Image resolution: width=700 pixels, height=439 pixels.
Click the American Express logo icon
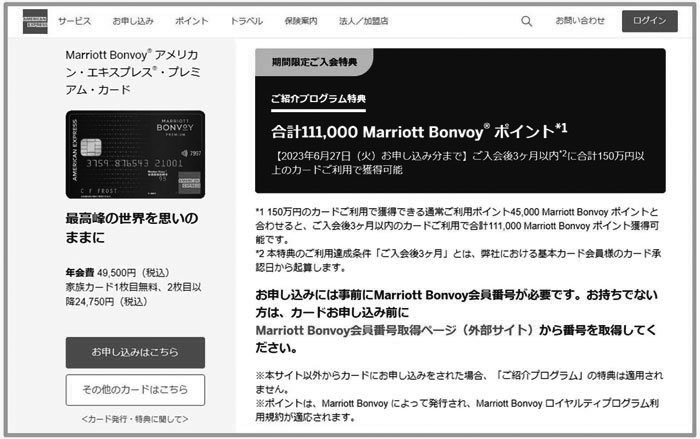(35, 21)
